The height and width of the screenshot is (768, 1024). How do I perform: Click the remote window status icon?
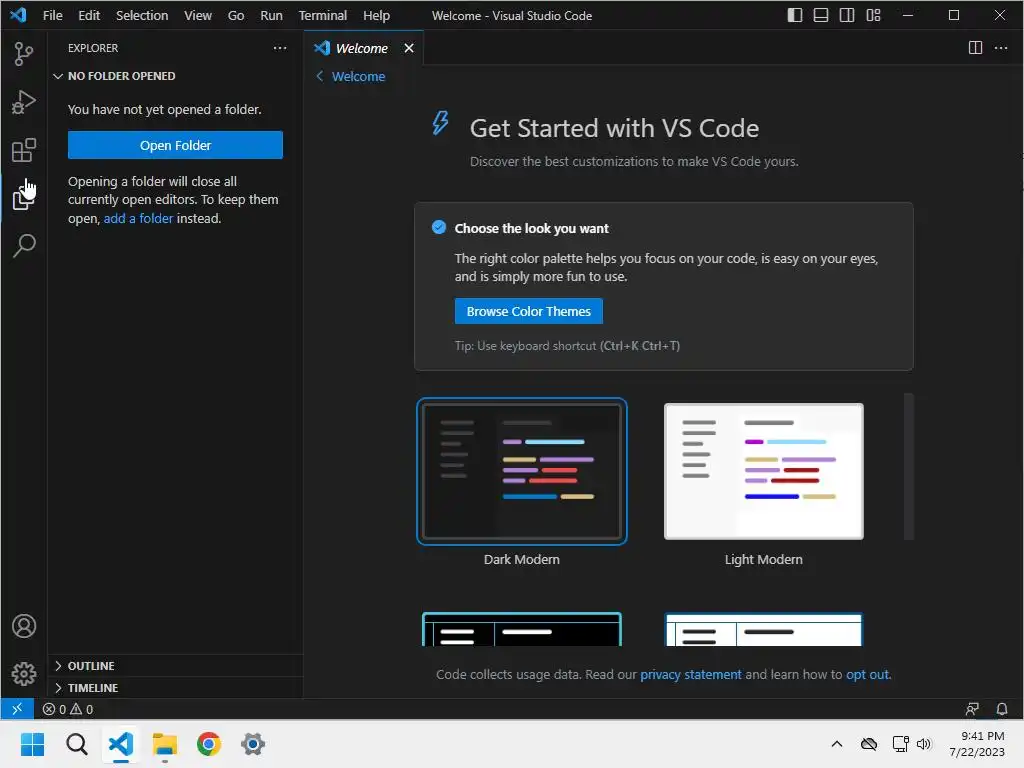[x=17, y=709]
